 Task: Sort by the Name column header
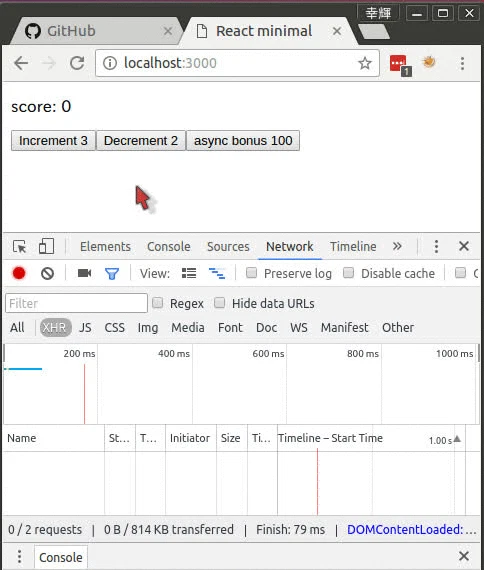(x=54, y=438)
